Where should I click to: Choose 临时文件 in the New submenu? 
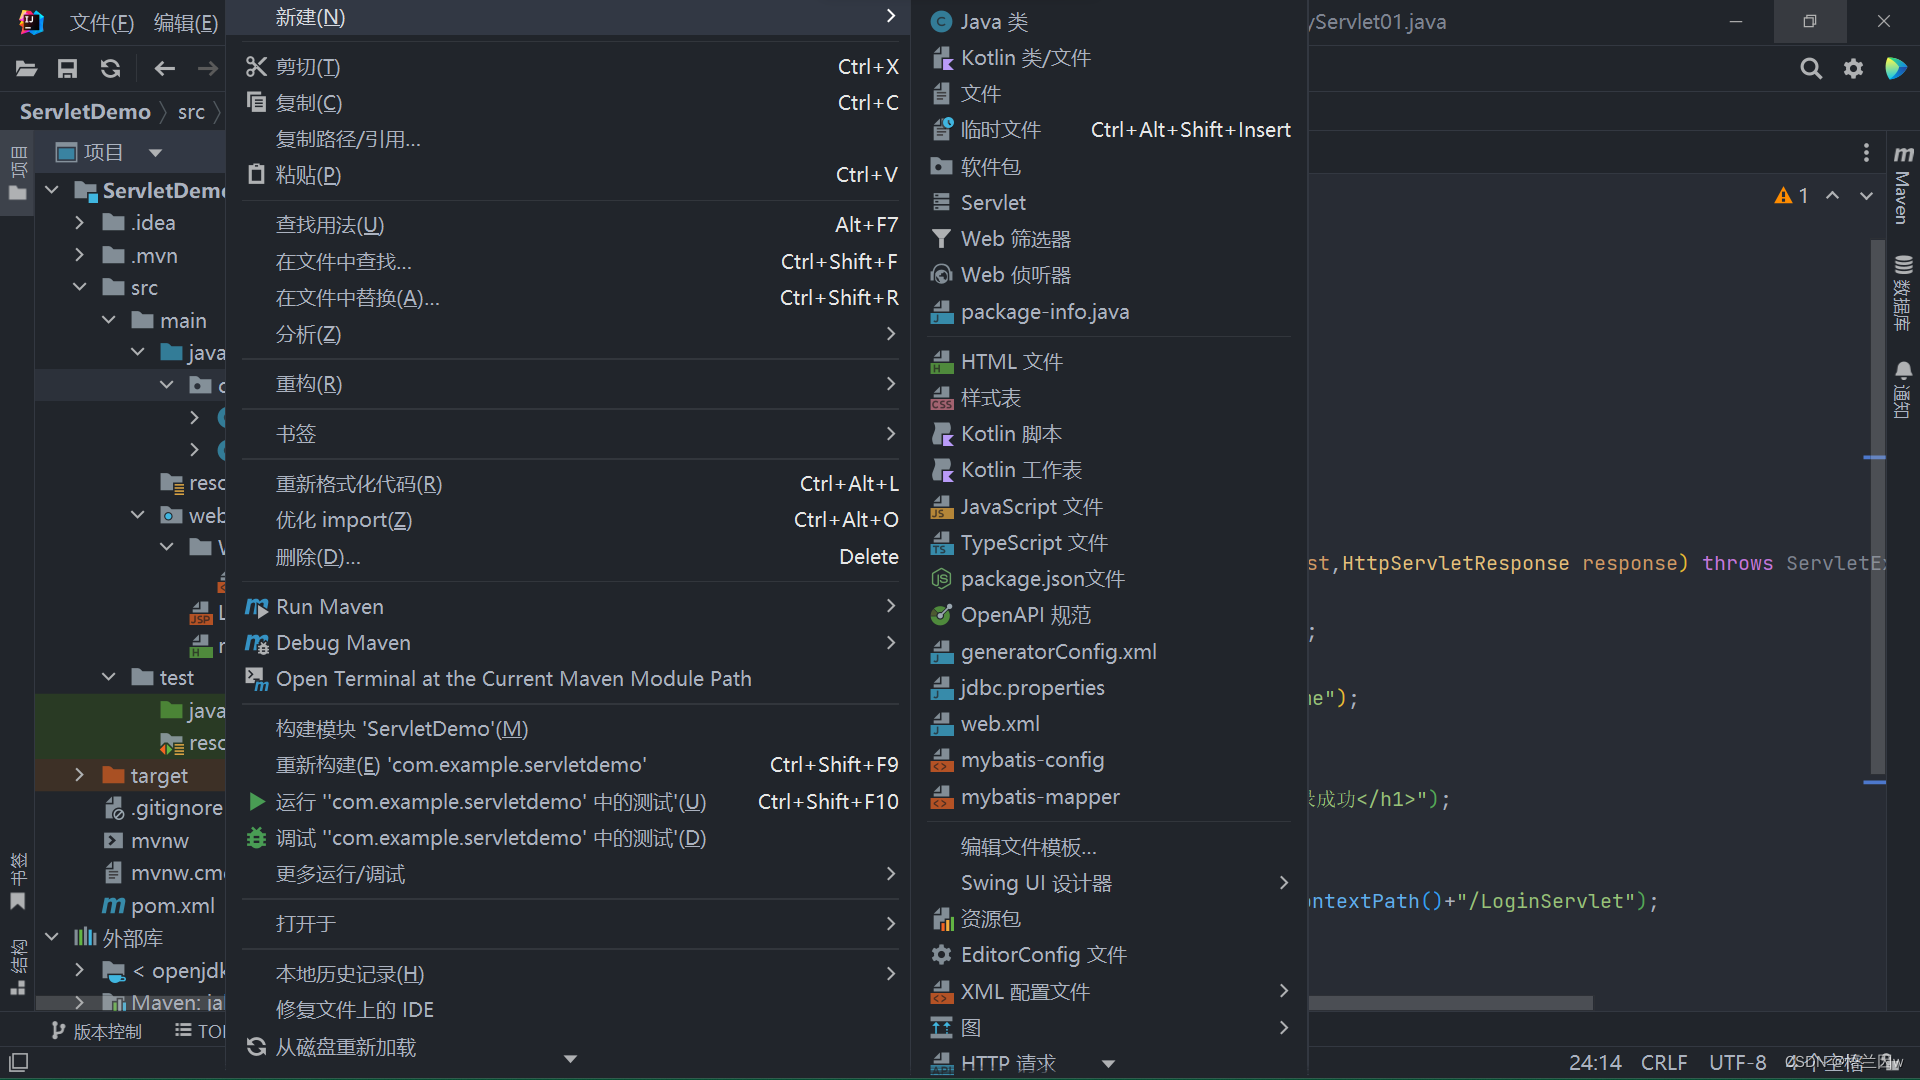coord(1110,130)
